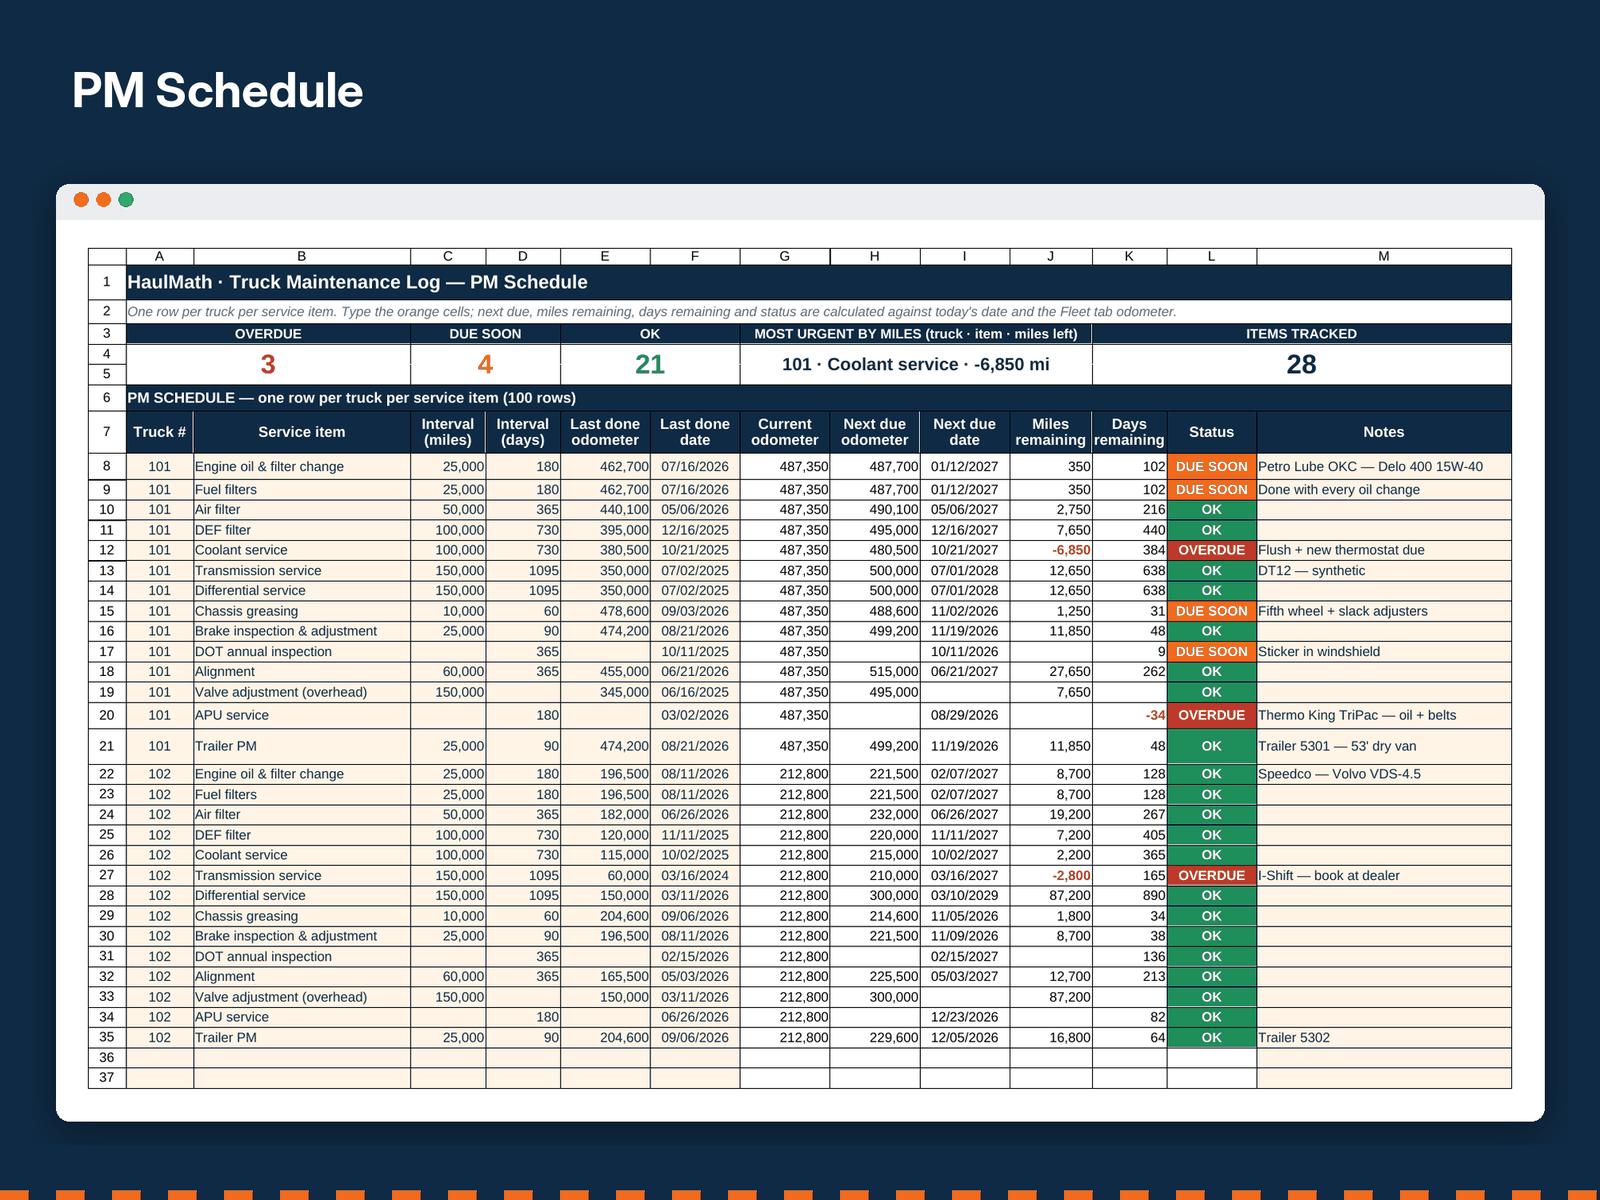
Task: Click the OVERDUE count value 3
Action: 268,364
